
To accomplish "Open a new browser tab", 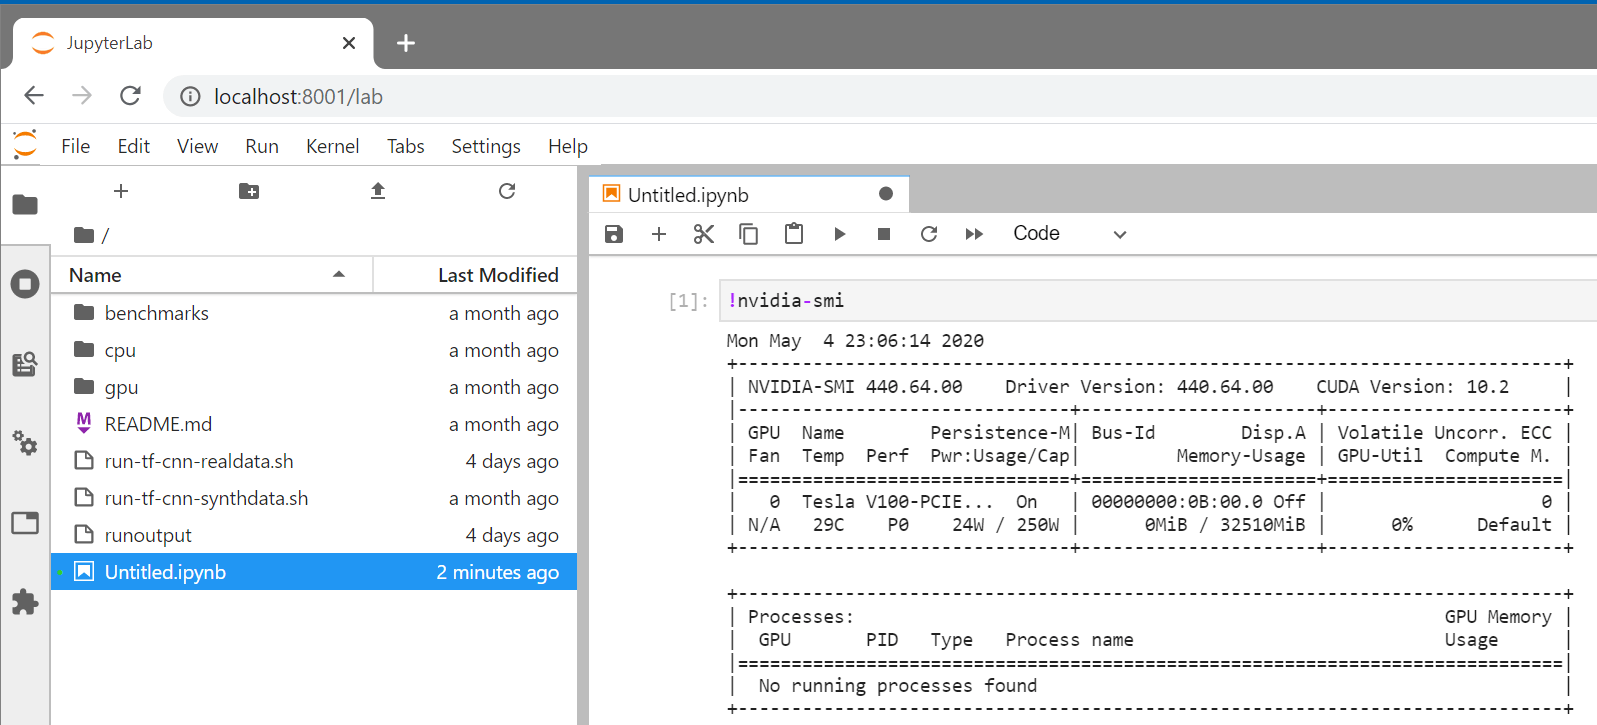I will (x=406, y=43).
